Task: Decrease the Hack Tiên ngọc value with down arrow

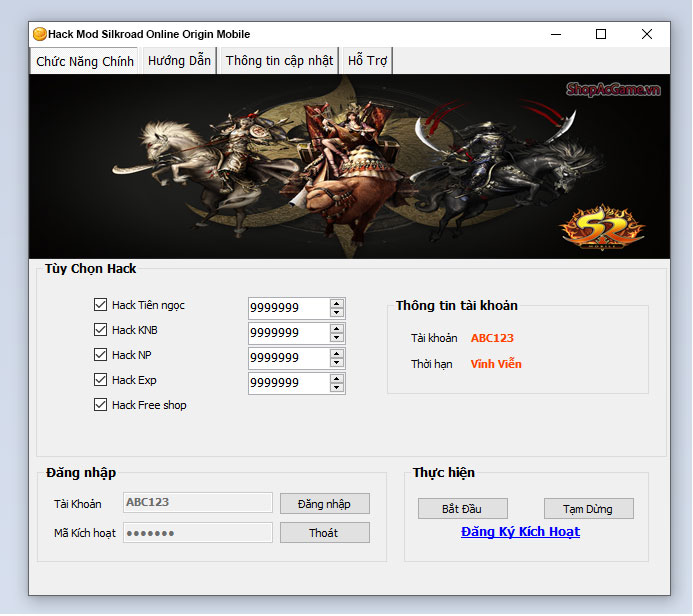Action: 337,312
